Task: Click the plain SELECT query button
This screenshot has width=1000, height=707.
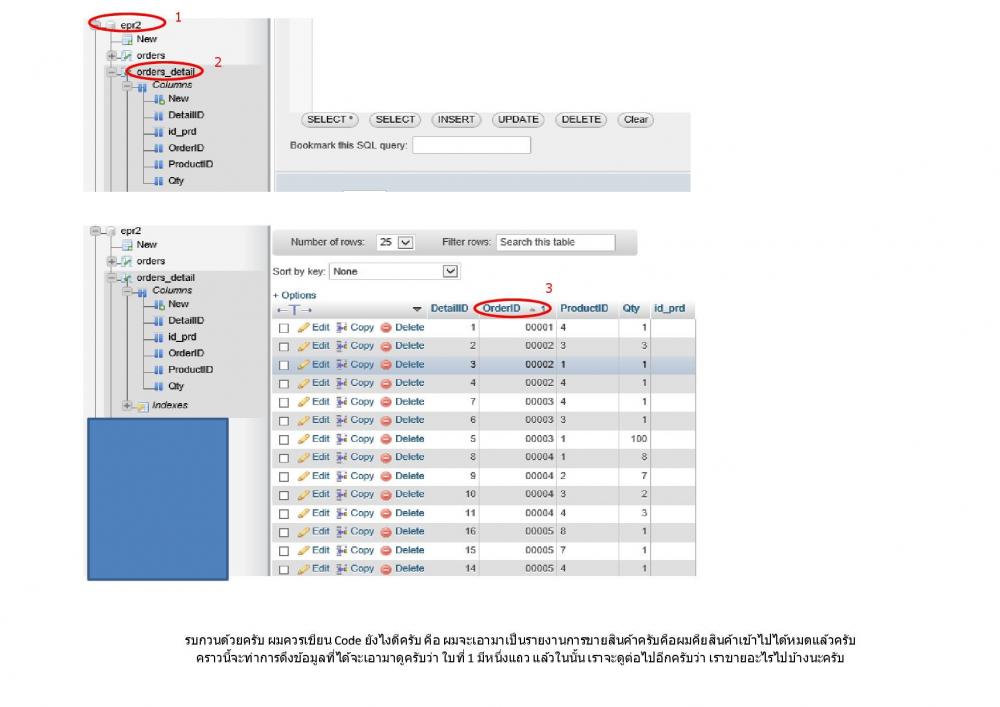Action: pos(395,120)
